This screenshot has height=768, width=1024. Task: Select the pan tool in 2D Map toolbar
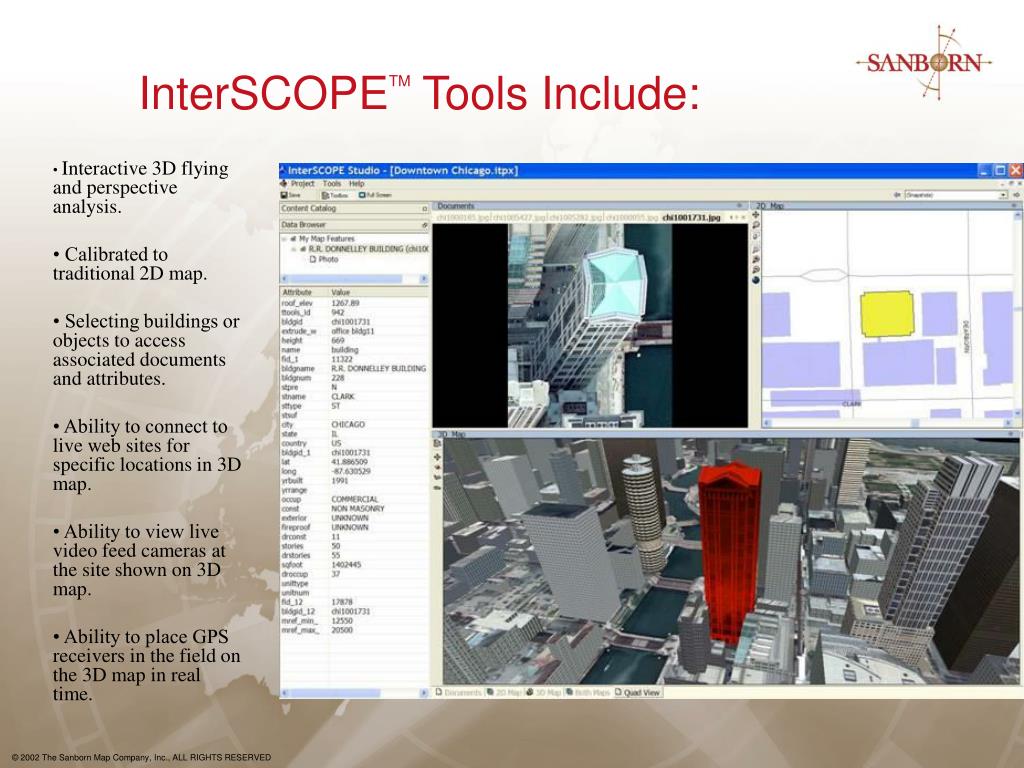click(x=756, y=215)
